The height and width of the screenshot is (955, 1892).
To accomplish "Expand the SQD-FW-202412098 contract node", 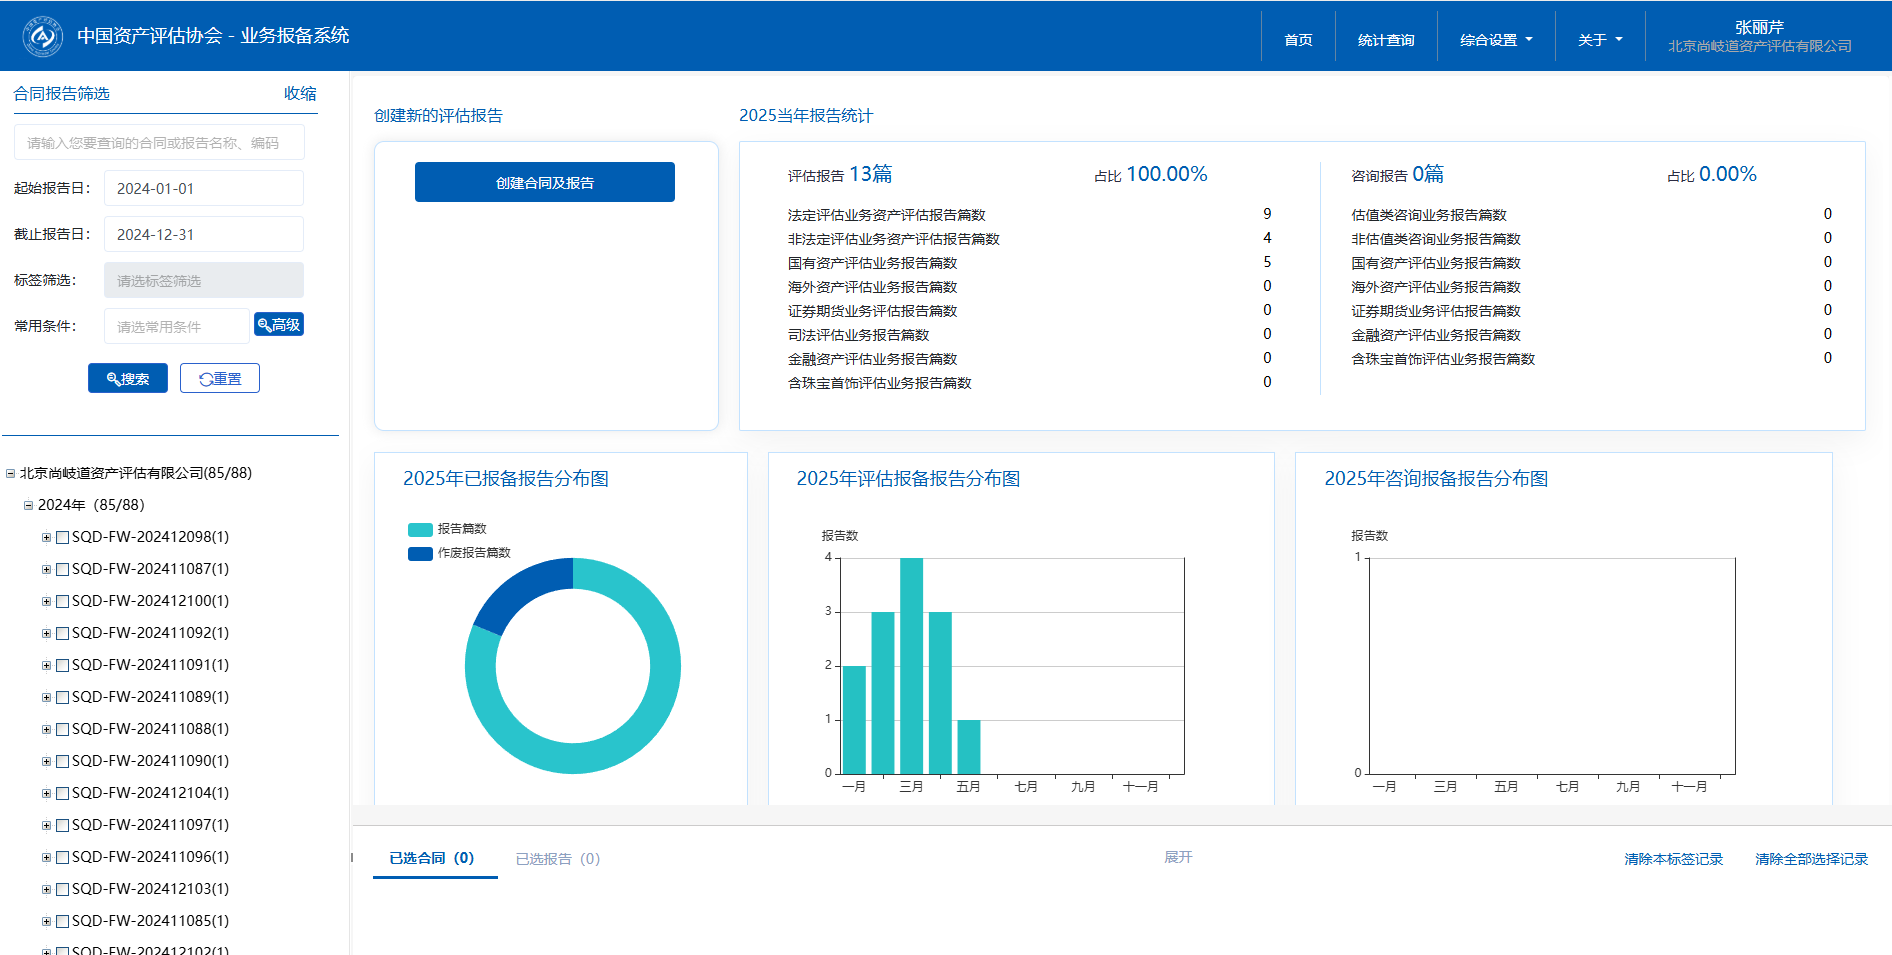I will pyautogui.click(x=46, y=538).
